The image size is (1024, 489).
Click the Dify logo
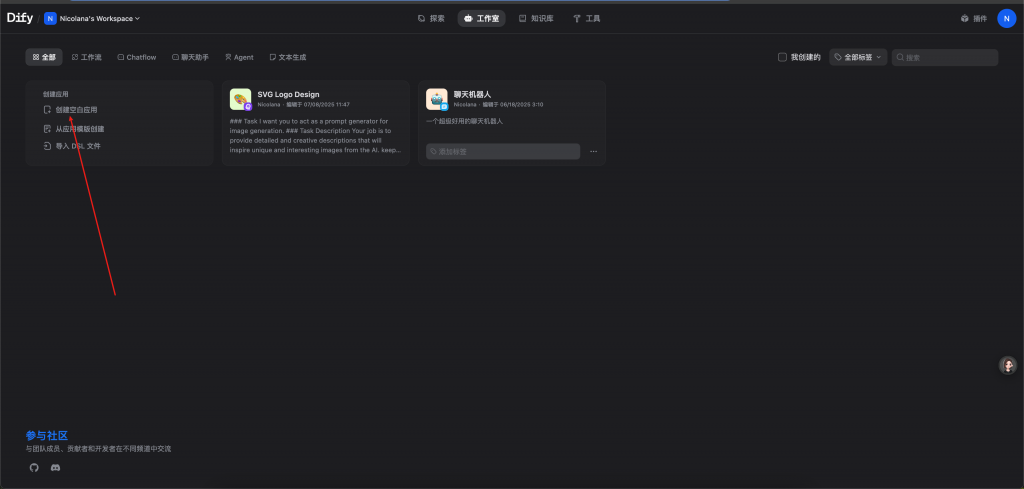(x=20, y=18)
